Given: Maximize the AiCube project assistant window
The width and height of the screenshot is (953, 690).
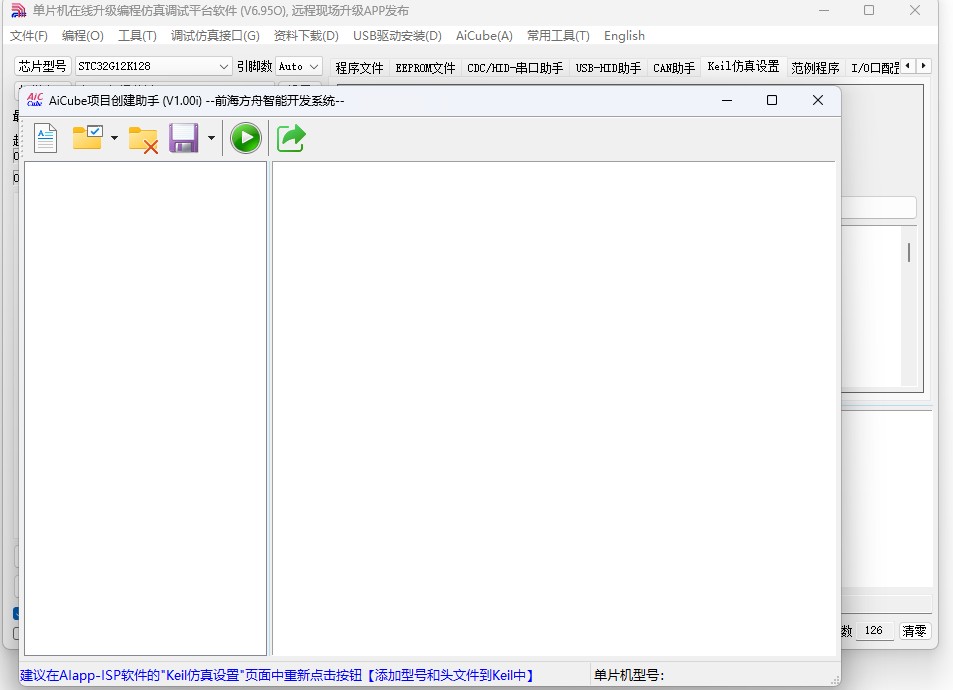Looking at the screenshot, I should click(x=772, y=100).
